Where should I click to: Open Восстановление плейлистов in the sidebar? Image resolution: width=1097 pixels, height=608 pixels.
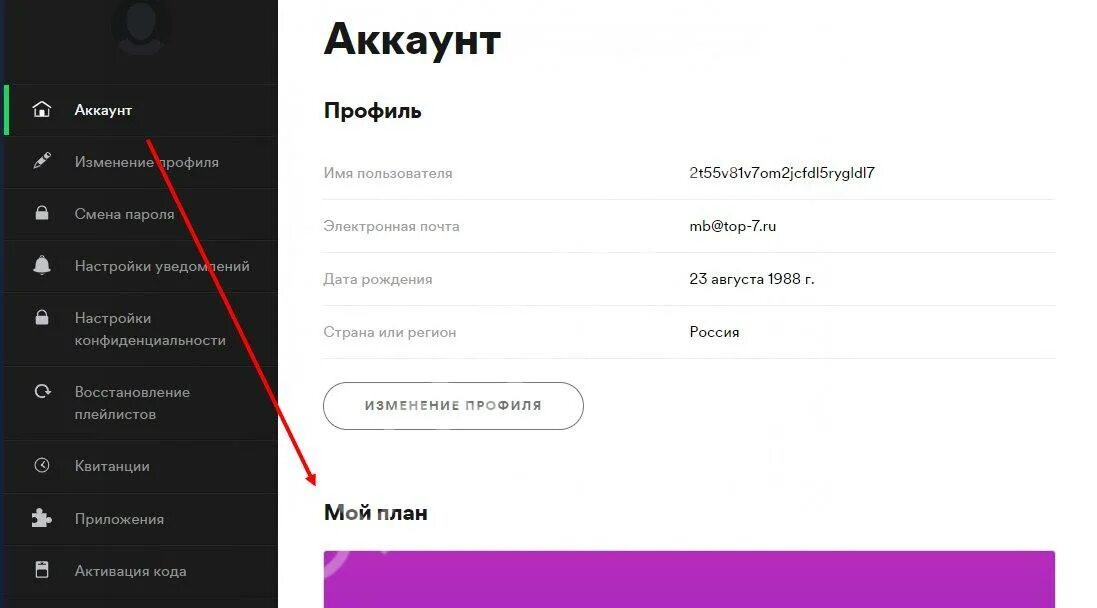141,403
